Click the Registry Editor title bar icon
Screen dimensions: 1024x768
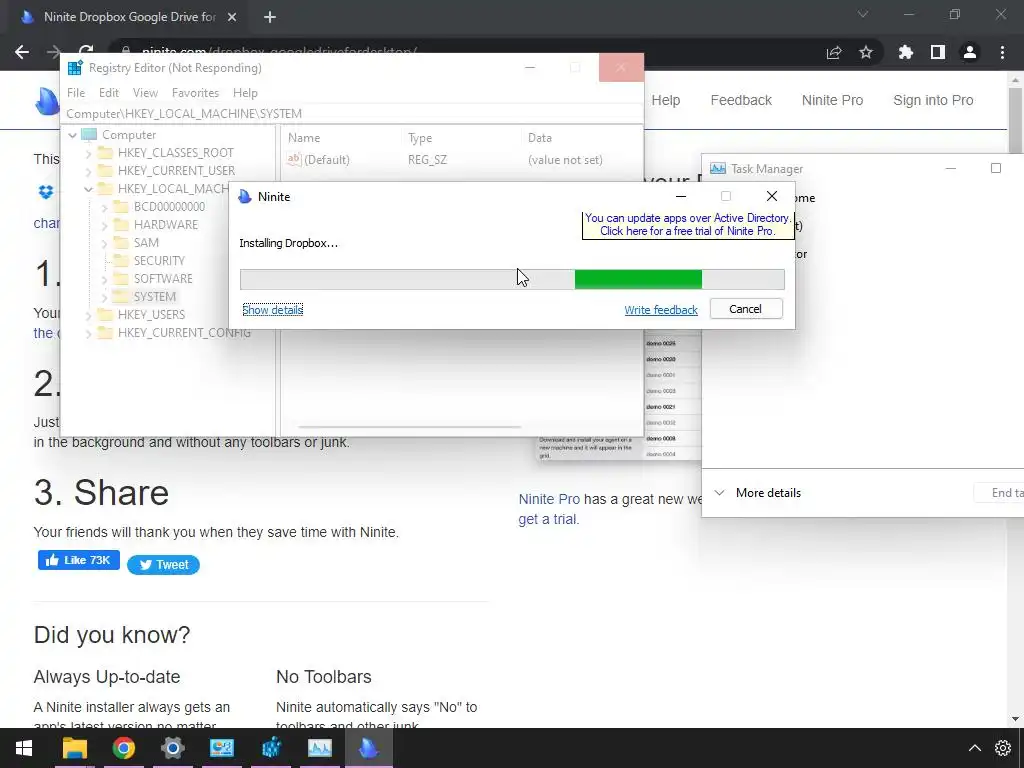tap(75, 68)
